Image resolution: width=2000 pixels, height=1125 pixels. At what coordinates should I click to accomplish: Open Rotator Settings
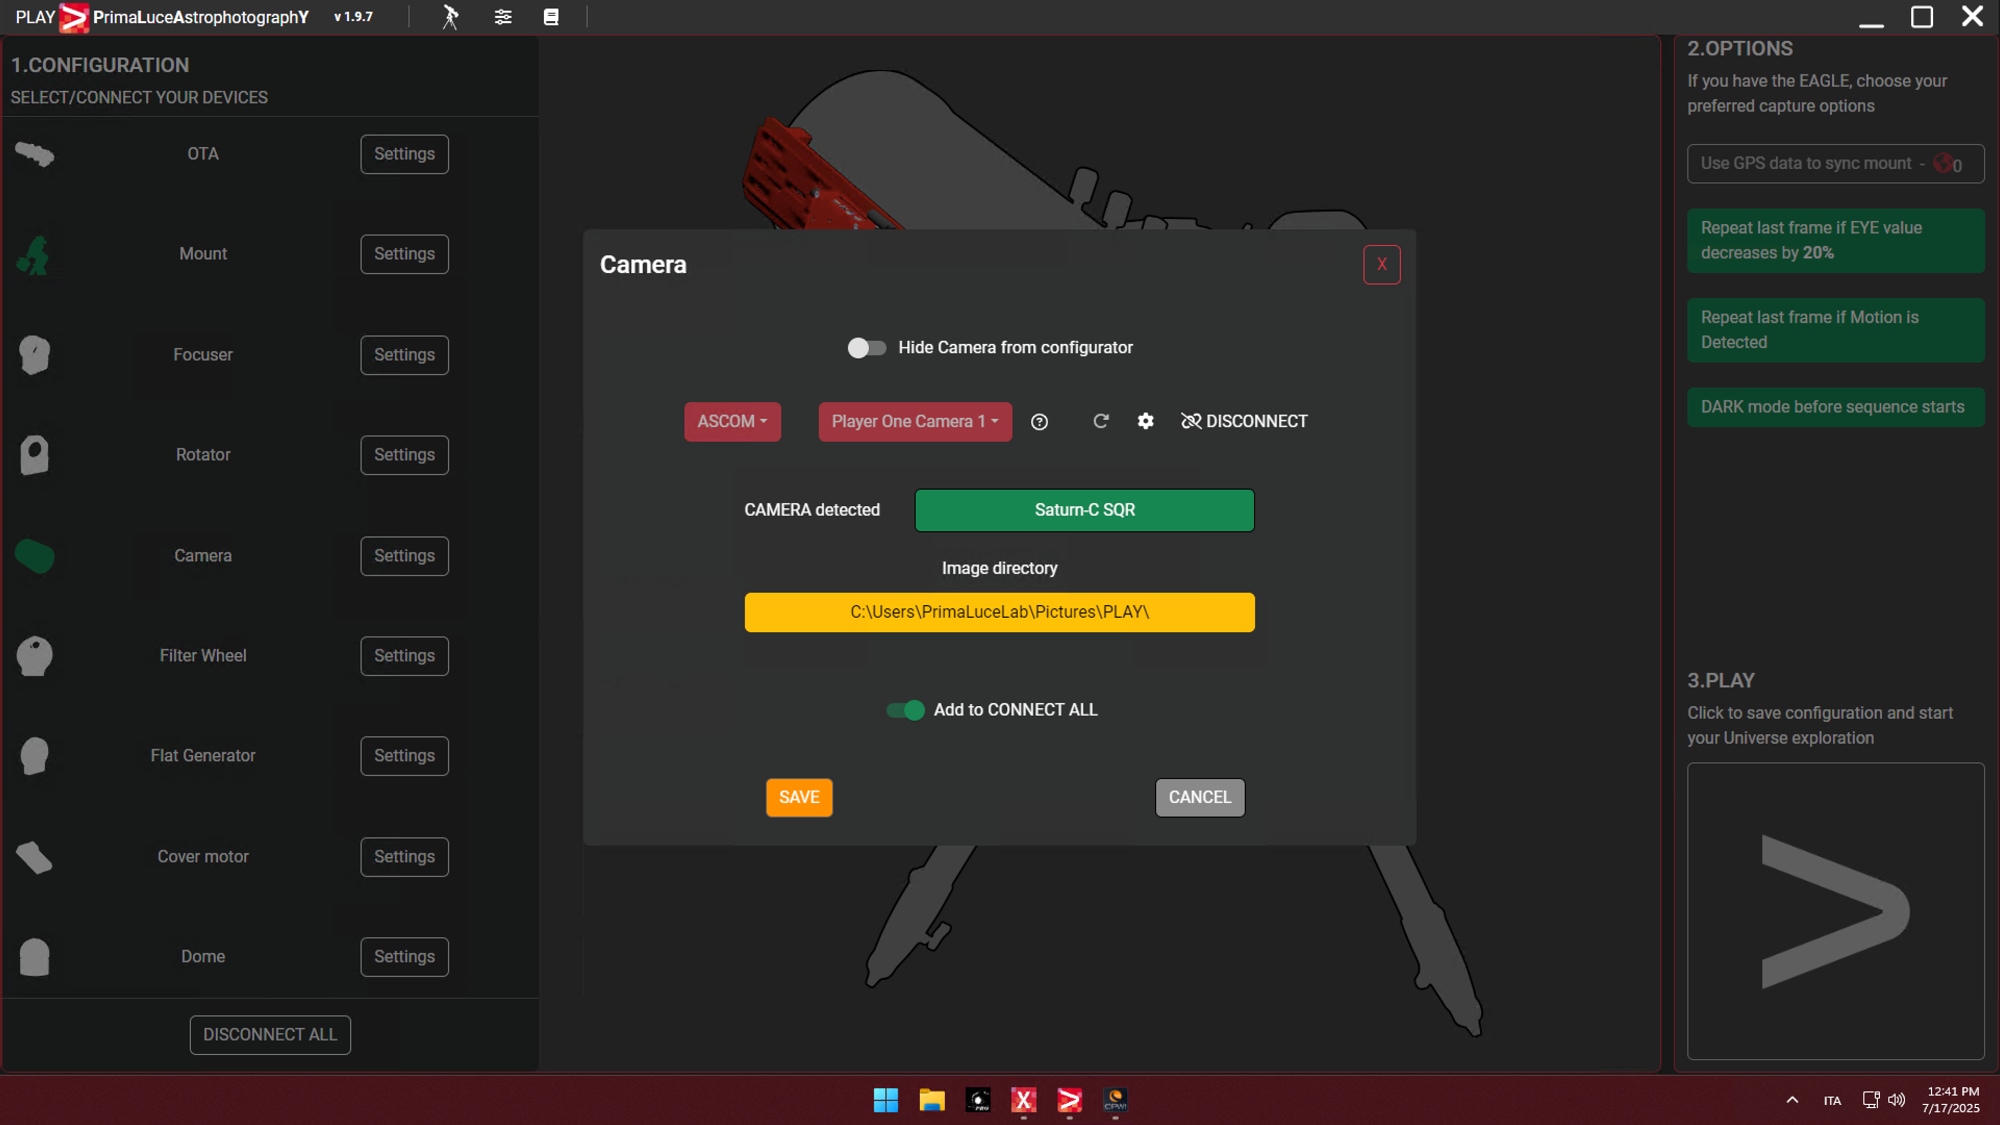(404, 455)
